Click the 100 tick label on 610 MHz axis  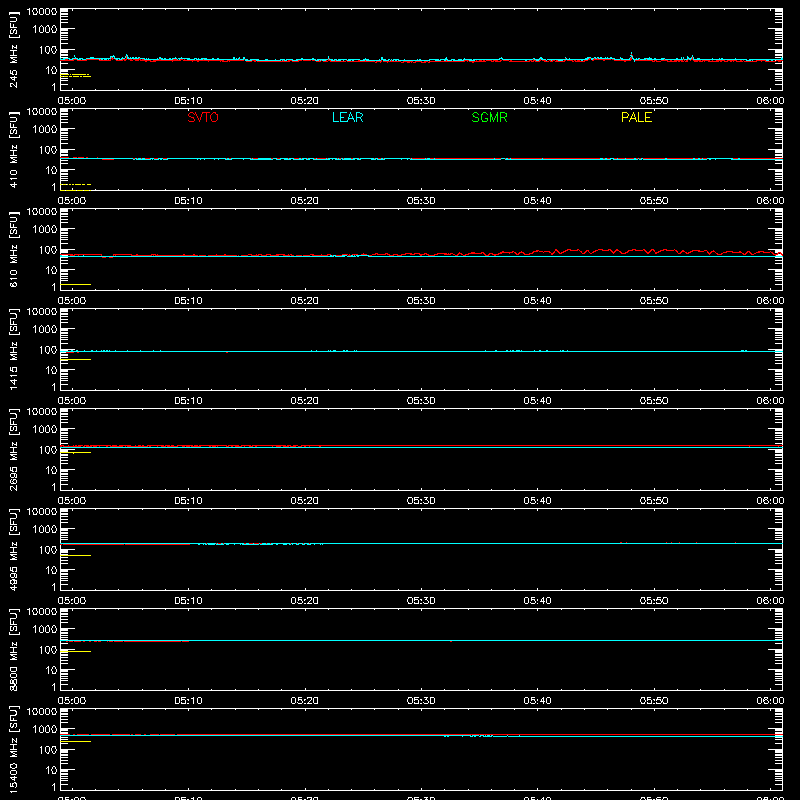tap(48, 250)
